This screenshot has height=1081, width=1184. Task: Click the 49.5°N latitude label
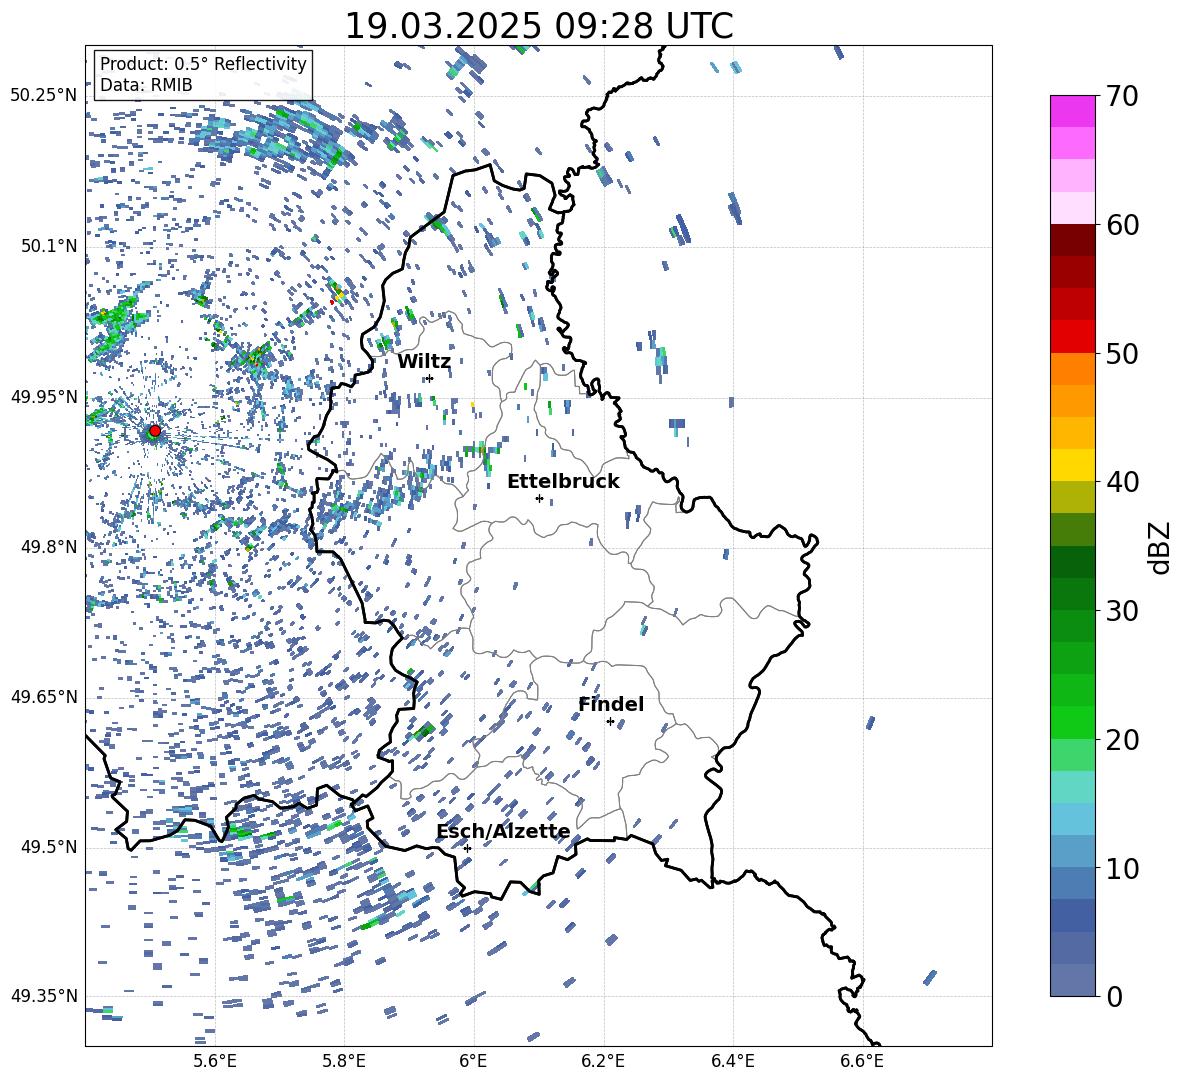(x=48, y=847)
